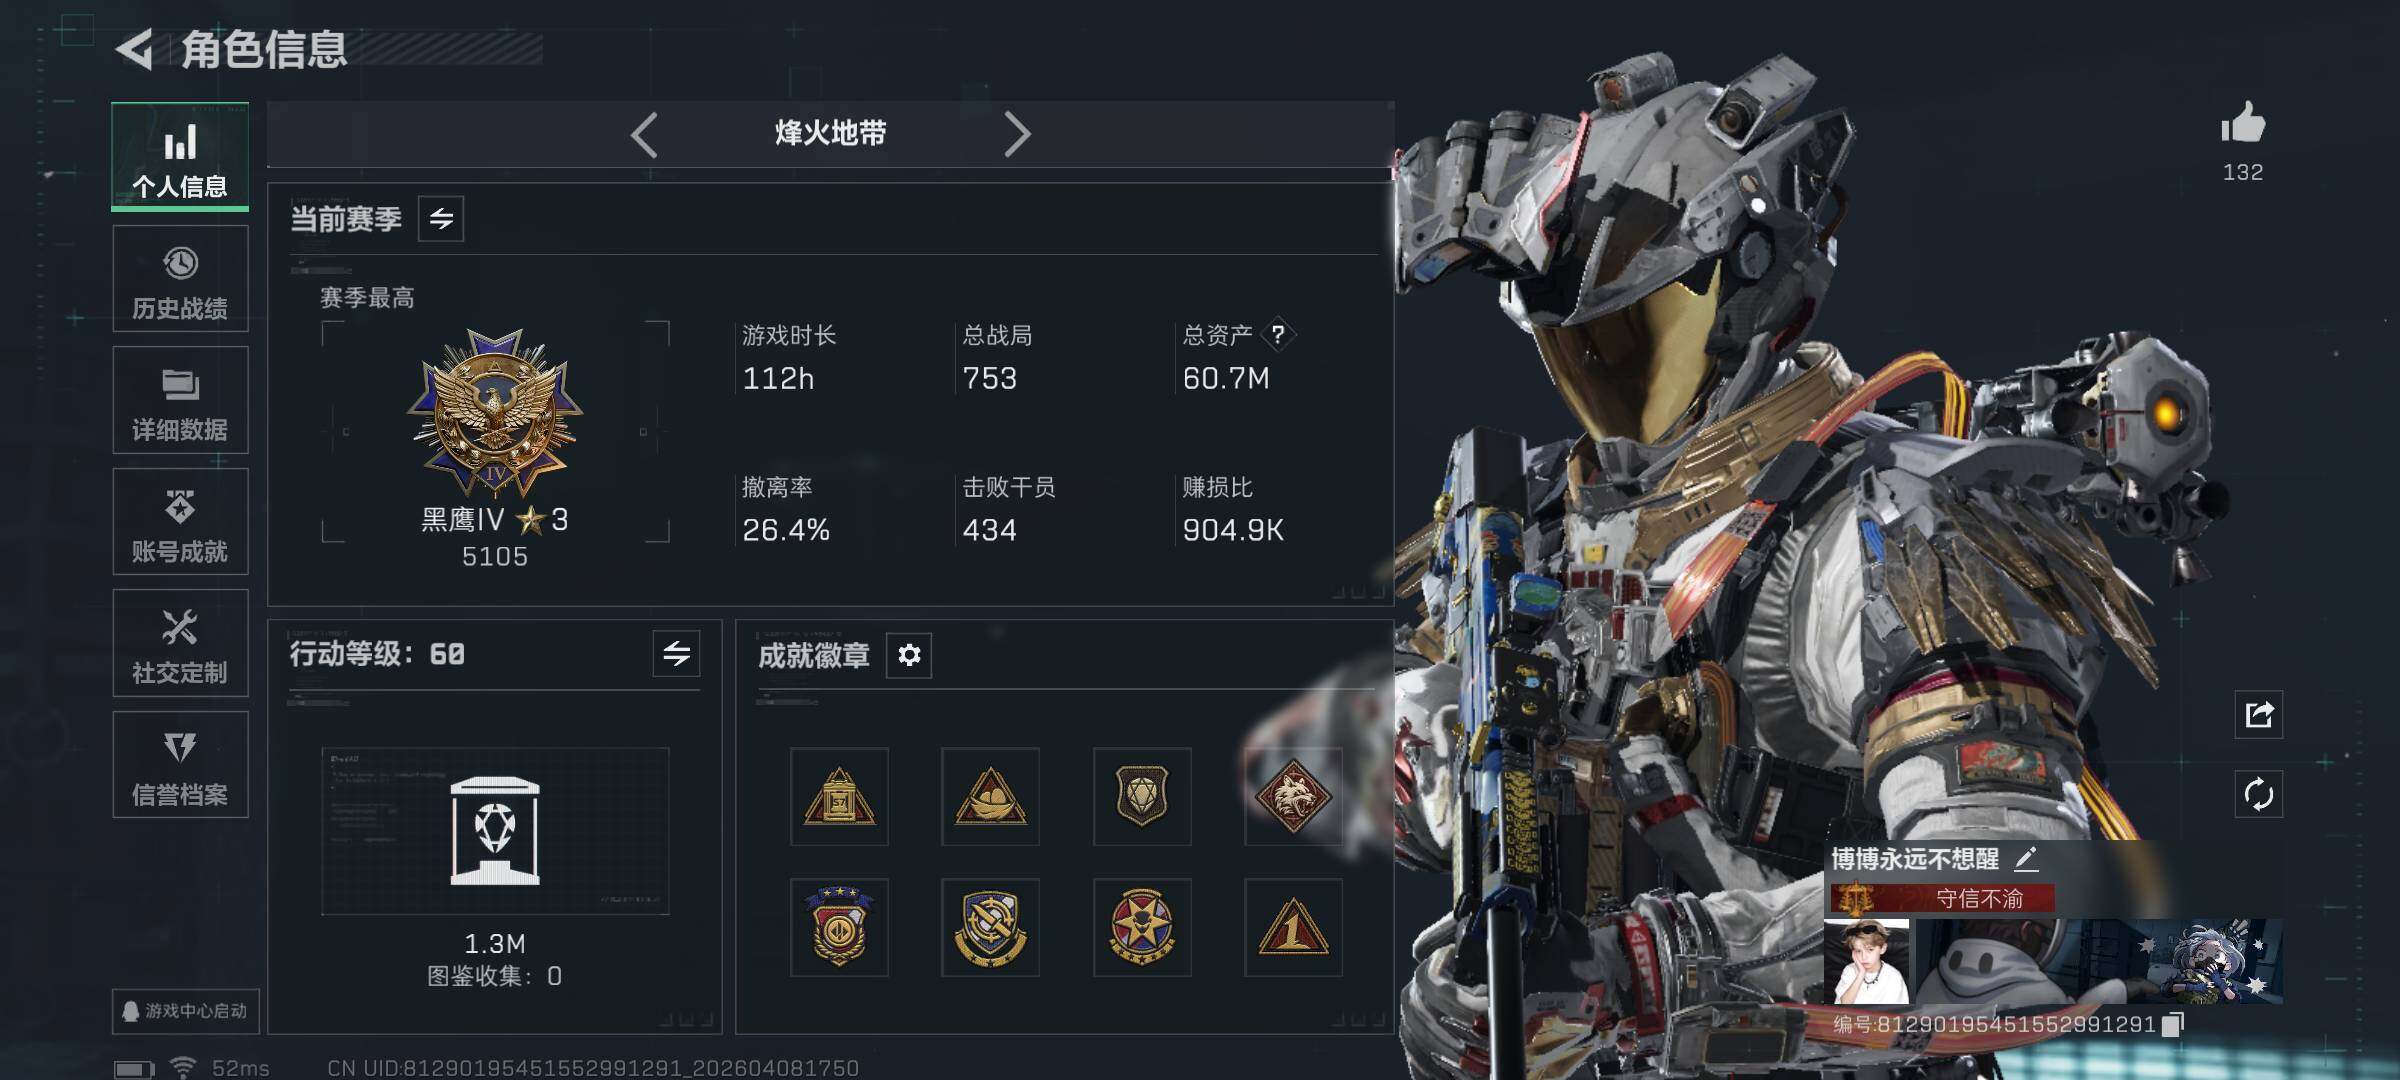Open the 详细数据 tab

180,400
